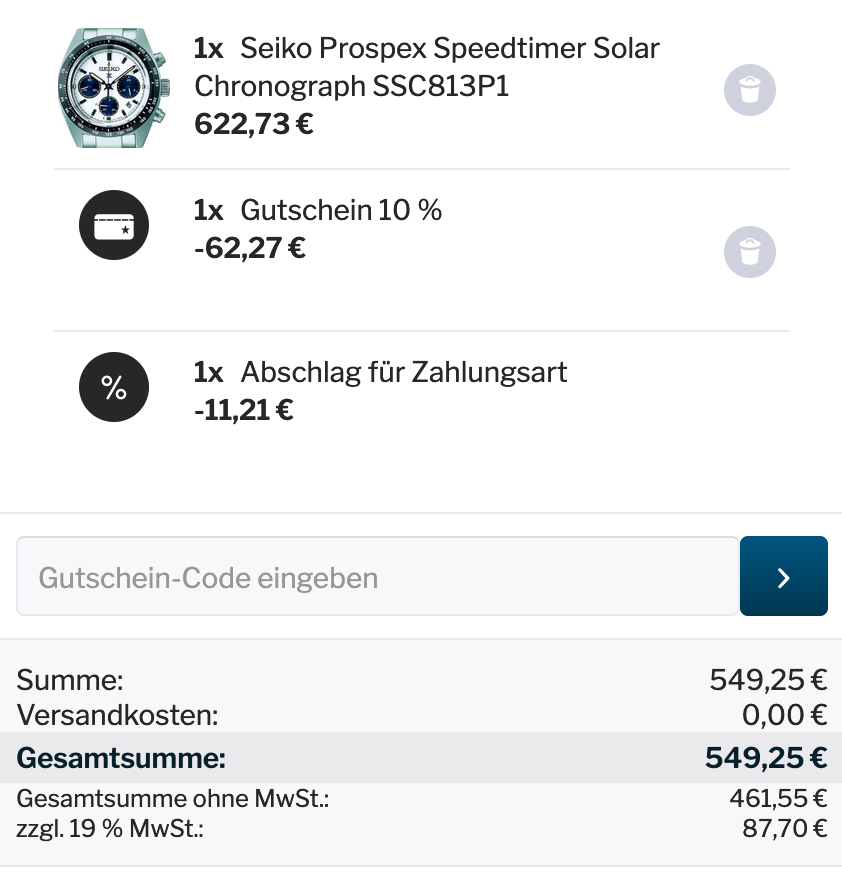Screen dimensions: 842x882
Task: Click the Versandkosten label
Action: (x=117, y=715)
